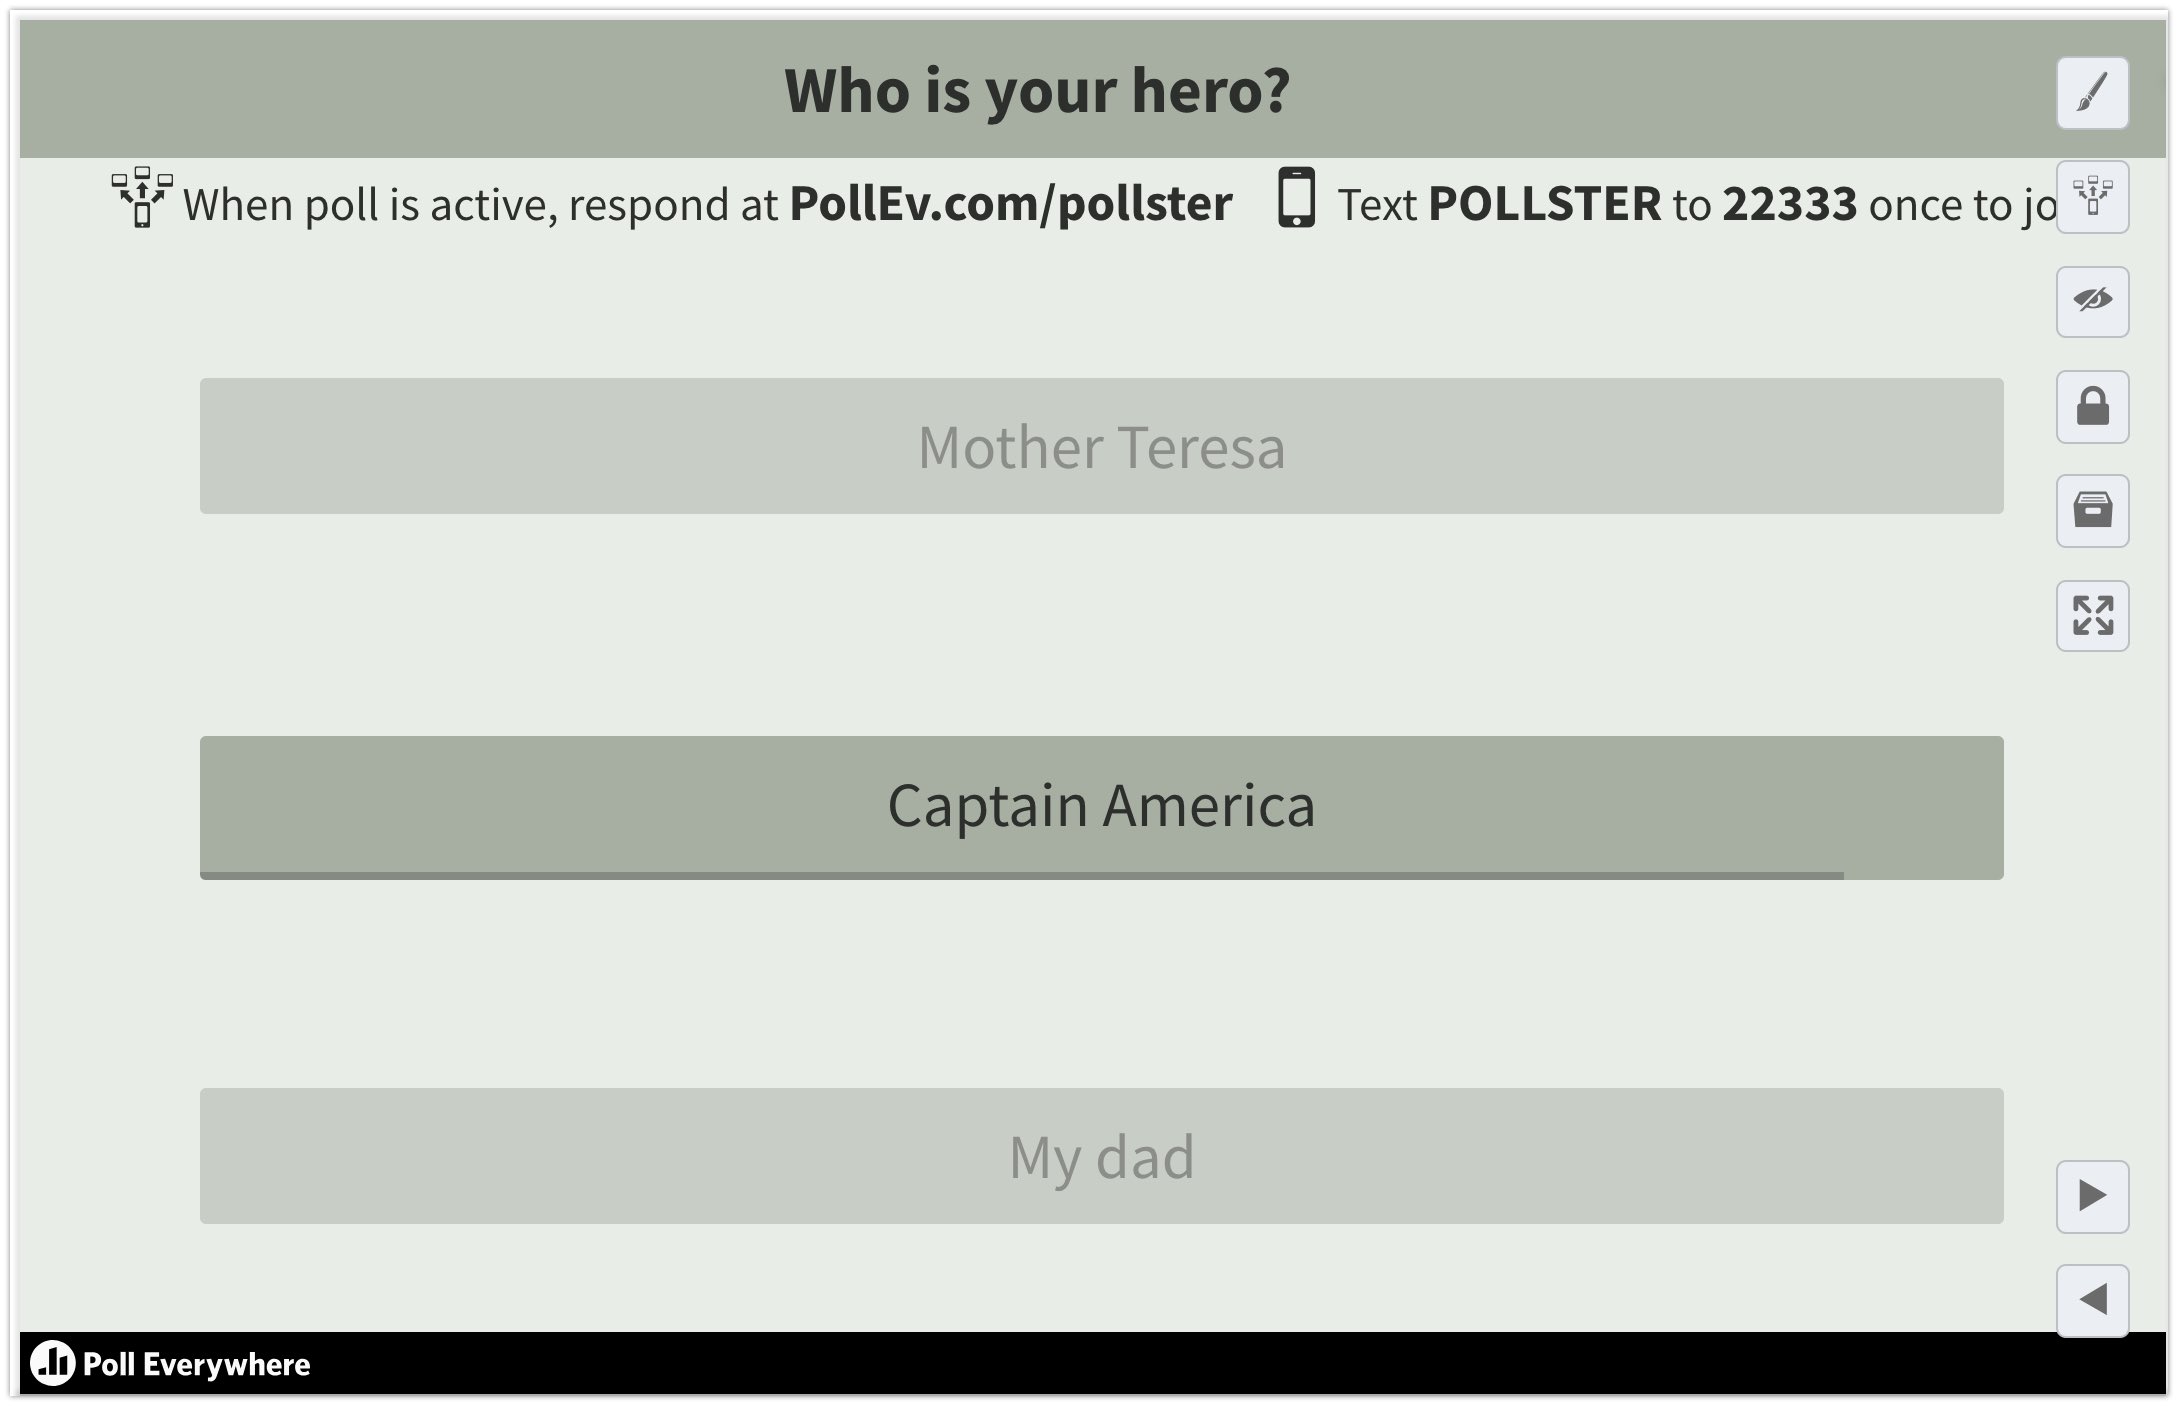Select the Mother Teresa answer option
Screen dimensions: 2178x1406
pyautogui.click(x=1101, y=446)
